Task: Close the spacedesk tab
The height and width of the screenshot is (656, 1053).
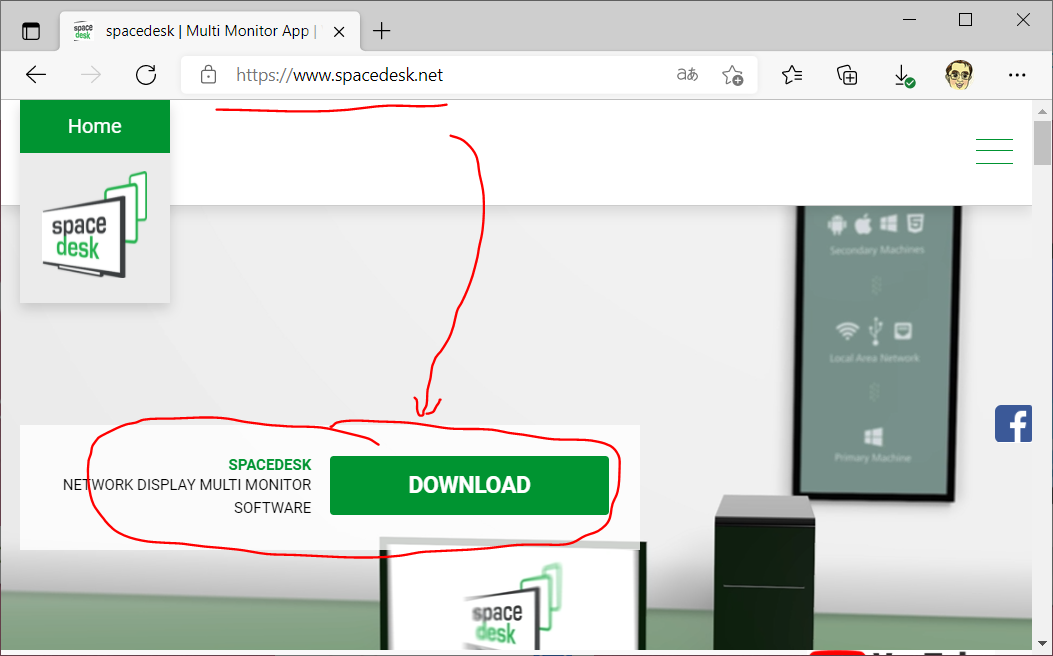Action: click(339, 32)
